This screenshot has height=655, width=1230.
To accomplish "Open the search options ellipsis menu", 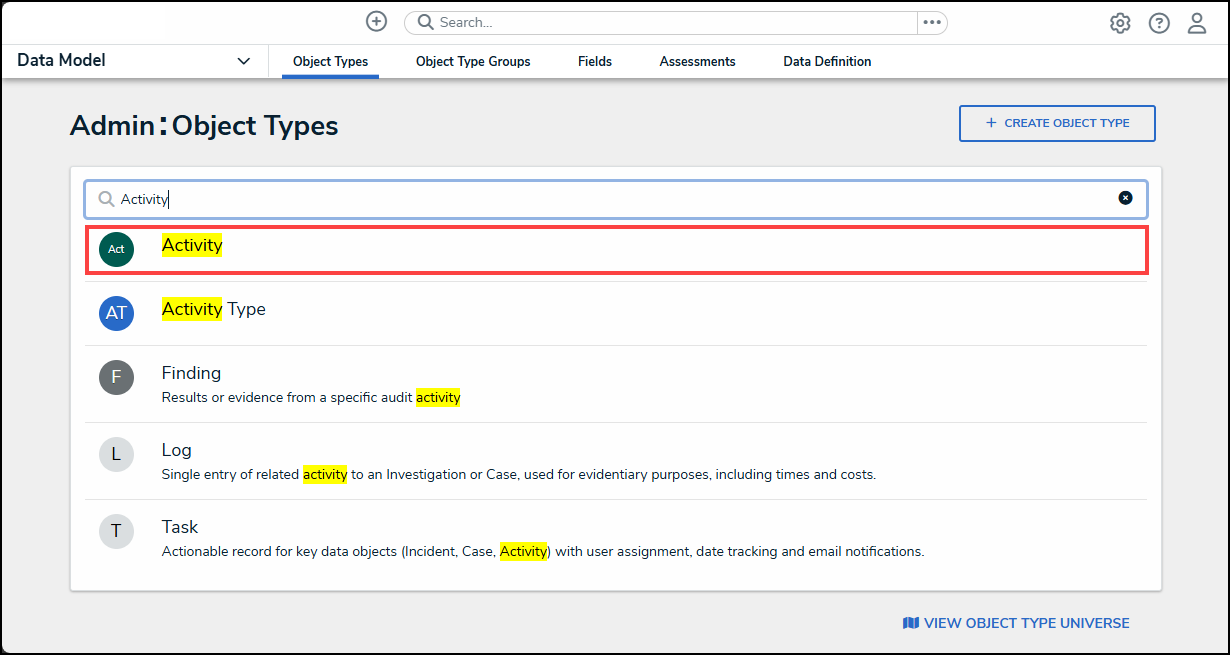I will click(x=932, y=23).
